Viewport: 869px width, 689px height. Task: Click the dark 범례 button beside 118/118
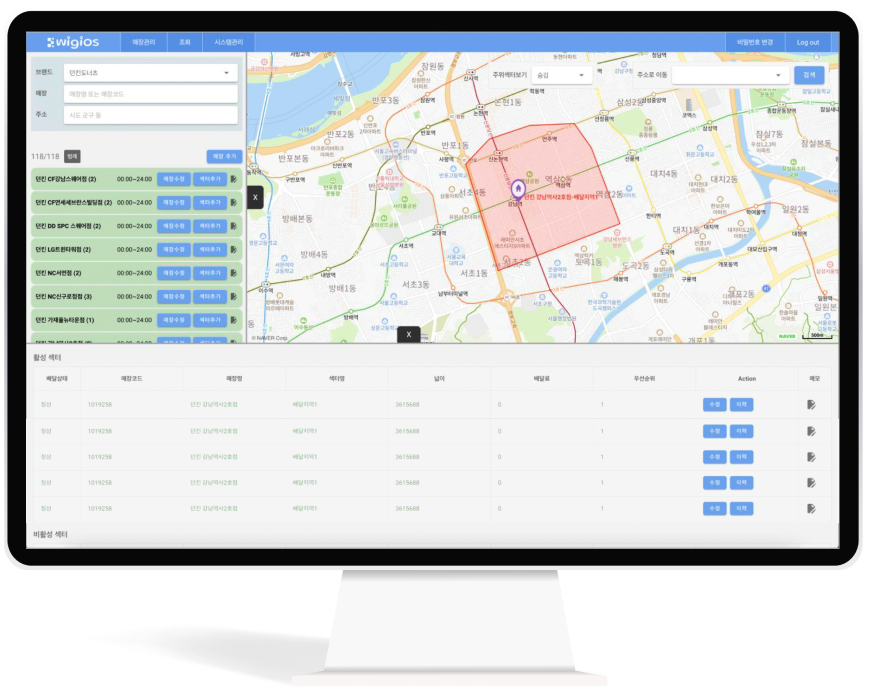(72, 157)
